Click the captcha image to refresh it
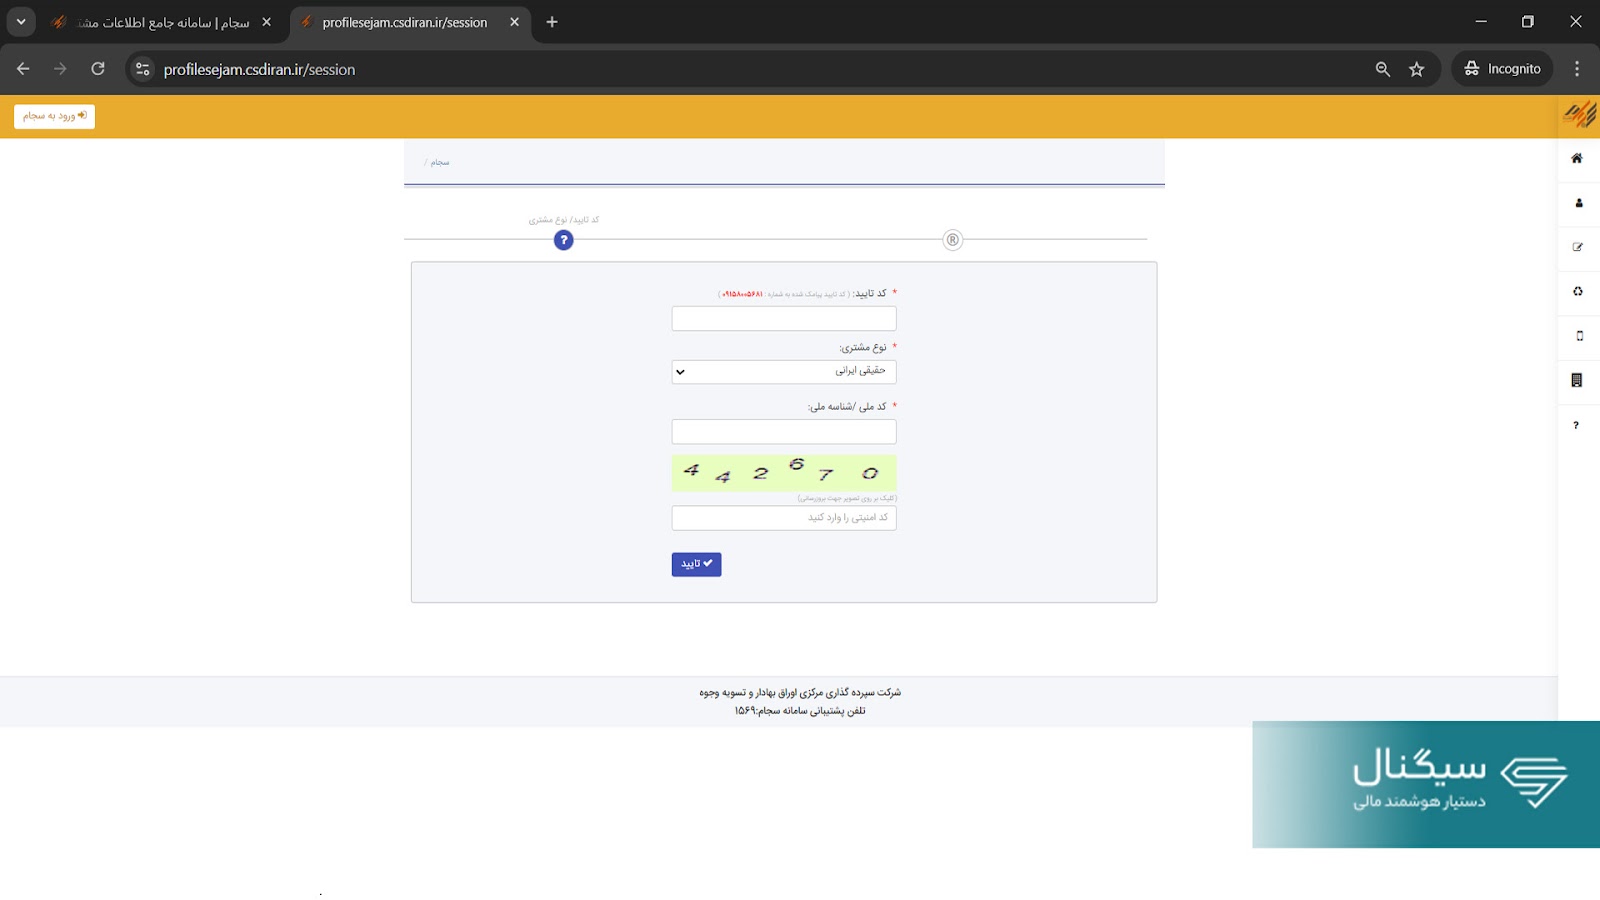 click(x=784, y=472)
